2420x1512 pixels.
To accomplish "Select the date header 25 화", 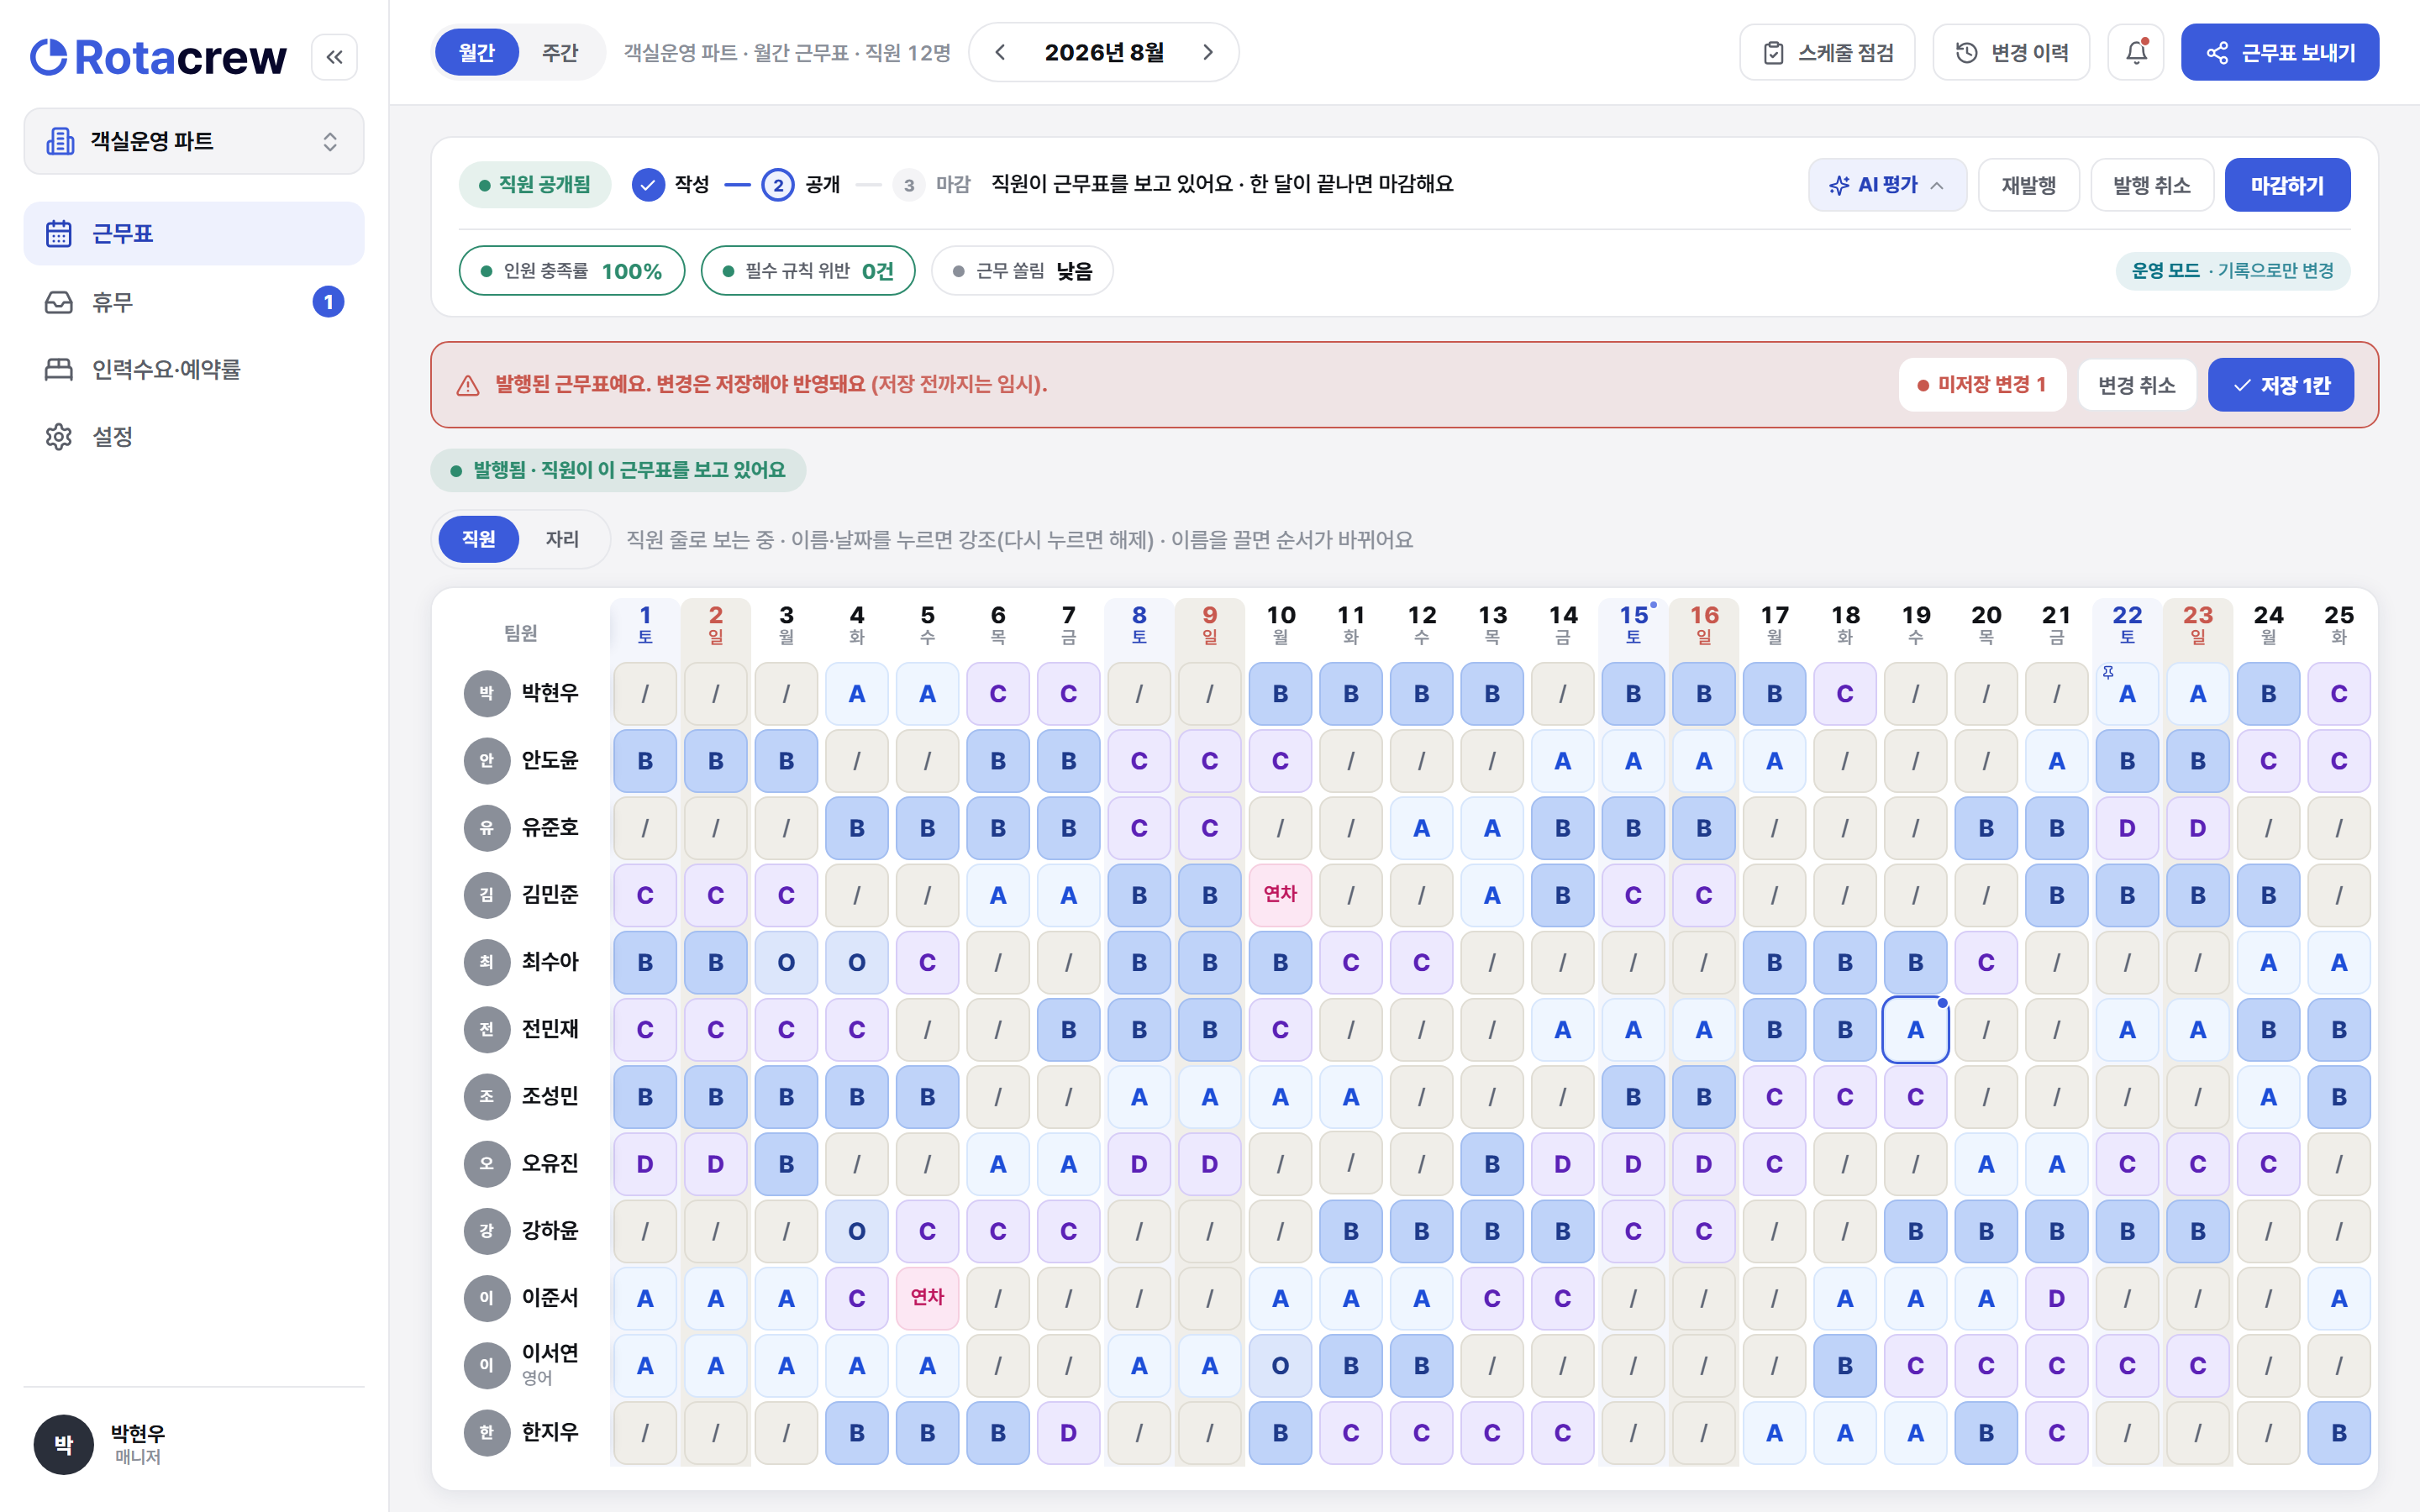I will coord(2339,624).
